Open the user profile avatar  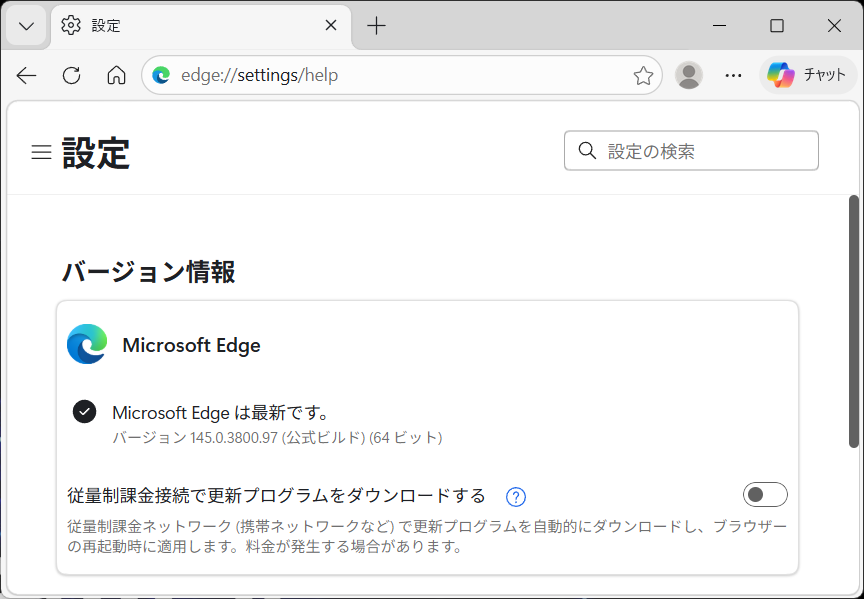click(x=689, y=75)
